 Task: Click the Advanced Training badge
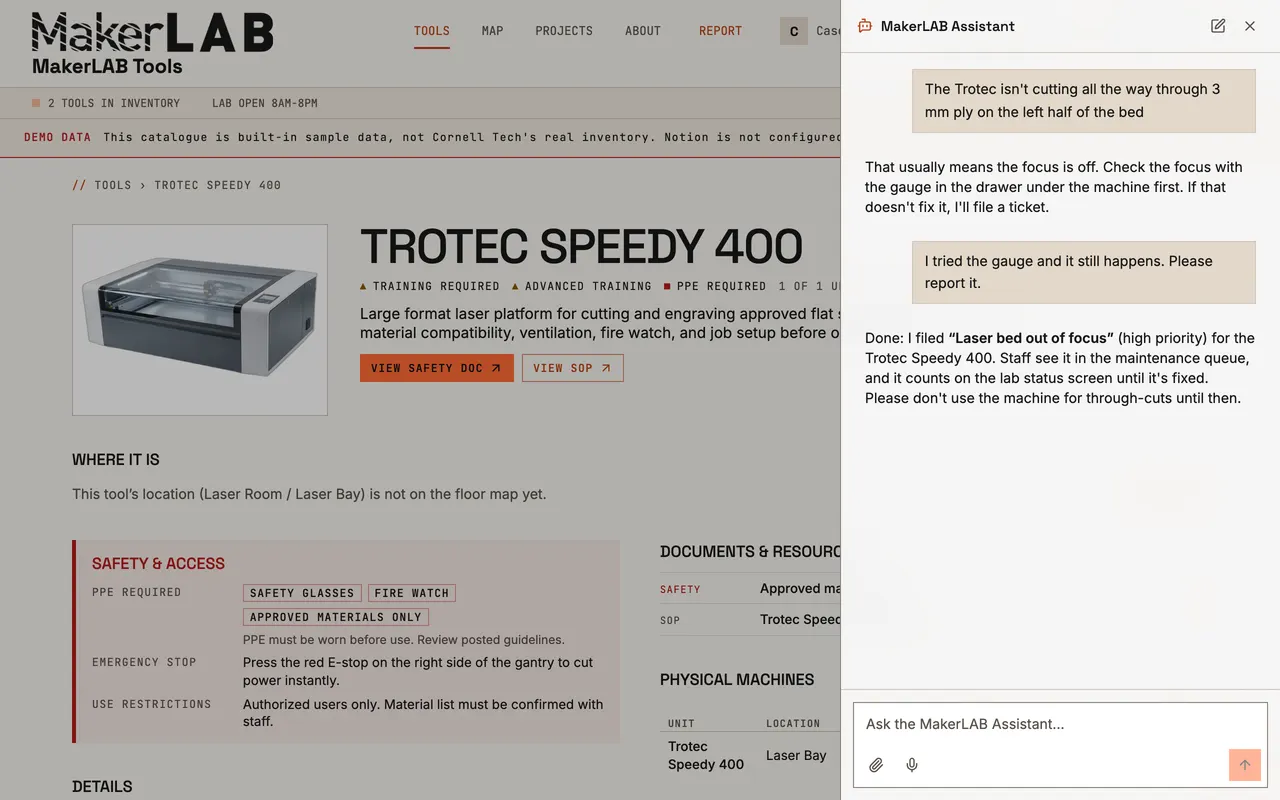[582, 286]
